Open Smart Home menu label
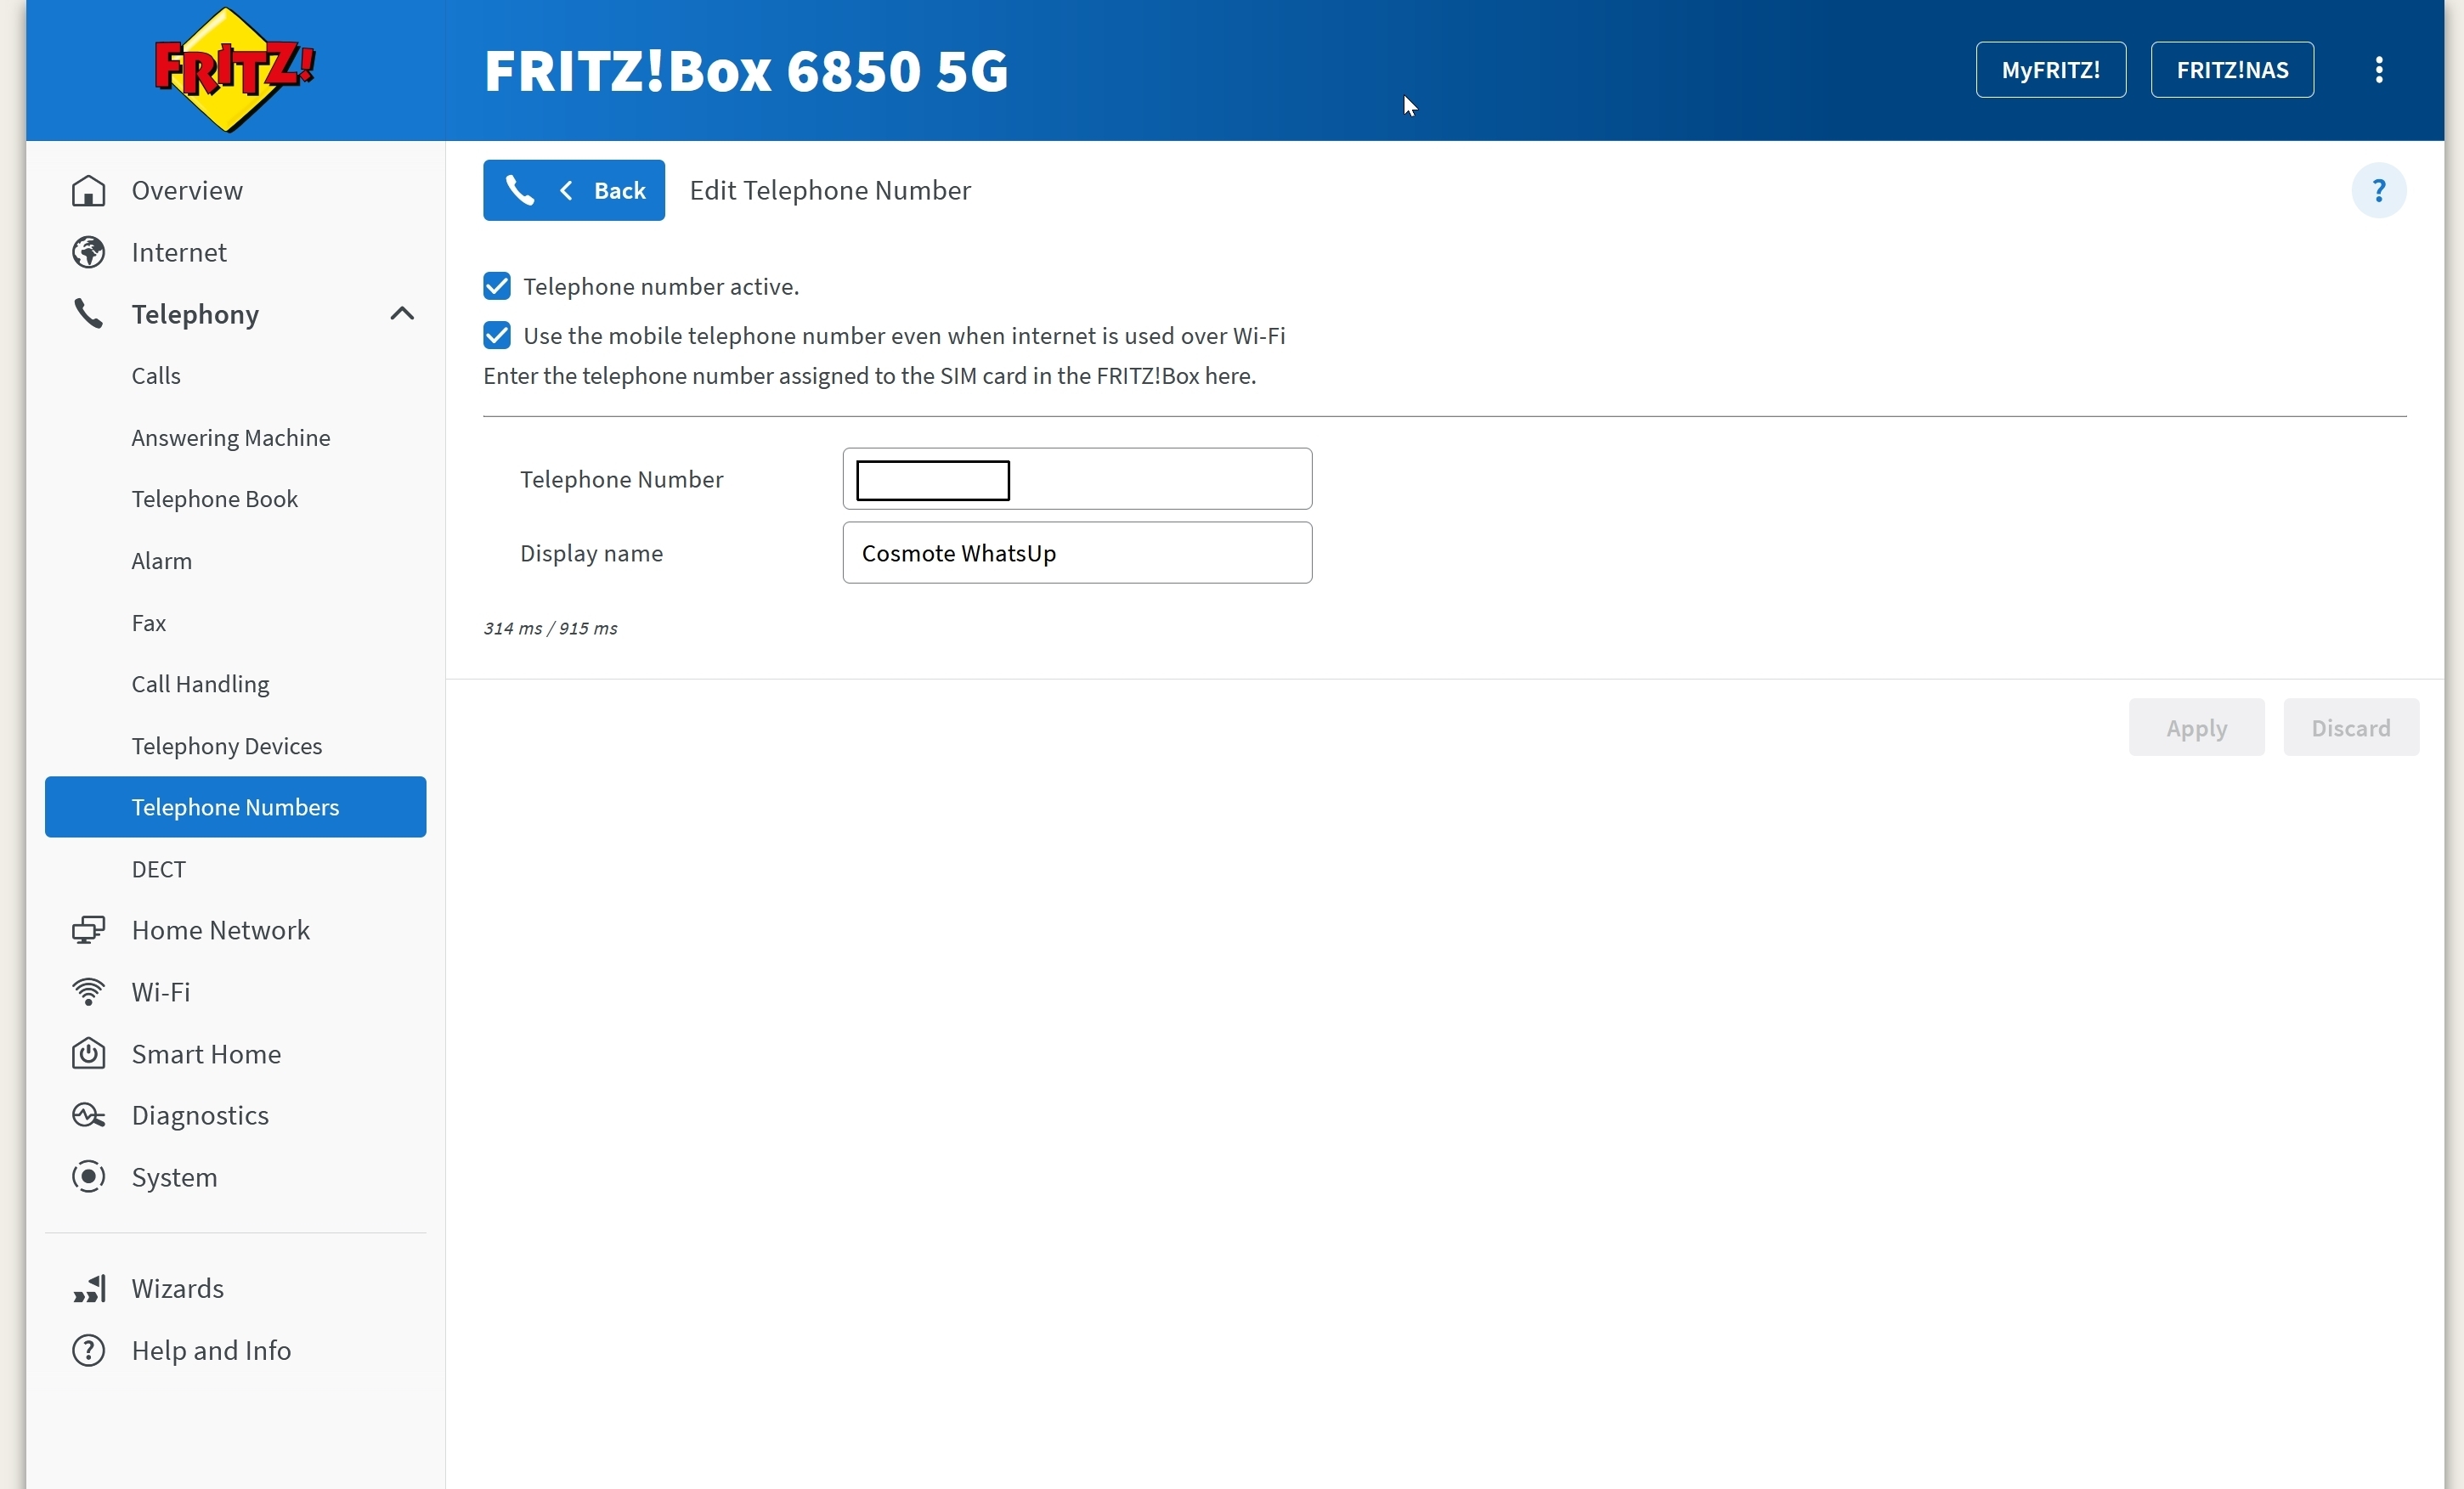 pos(206,1054)
